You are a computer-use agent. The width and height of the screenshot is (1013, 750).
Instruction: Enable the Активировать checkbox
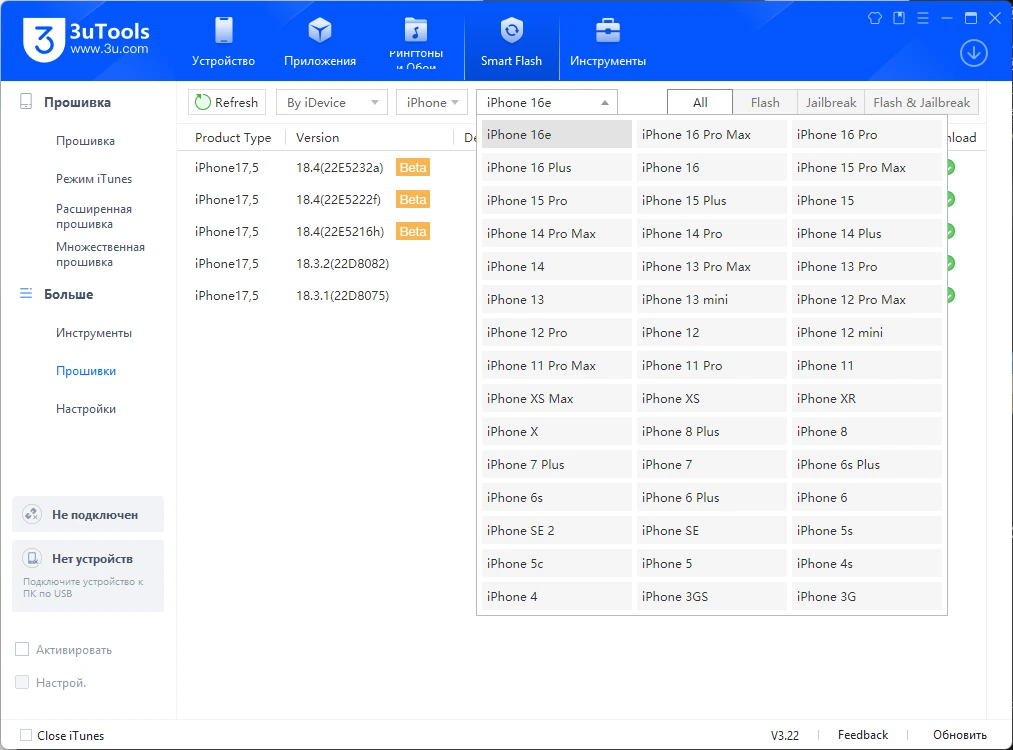22,649
